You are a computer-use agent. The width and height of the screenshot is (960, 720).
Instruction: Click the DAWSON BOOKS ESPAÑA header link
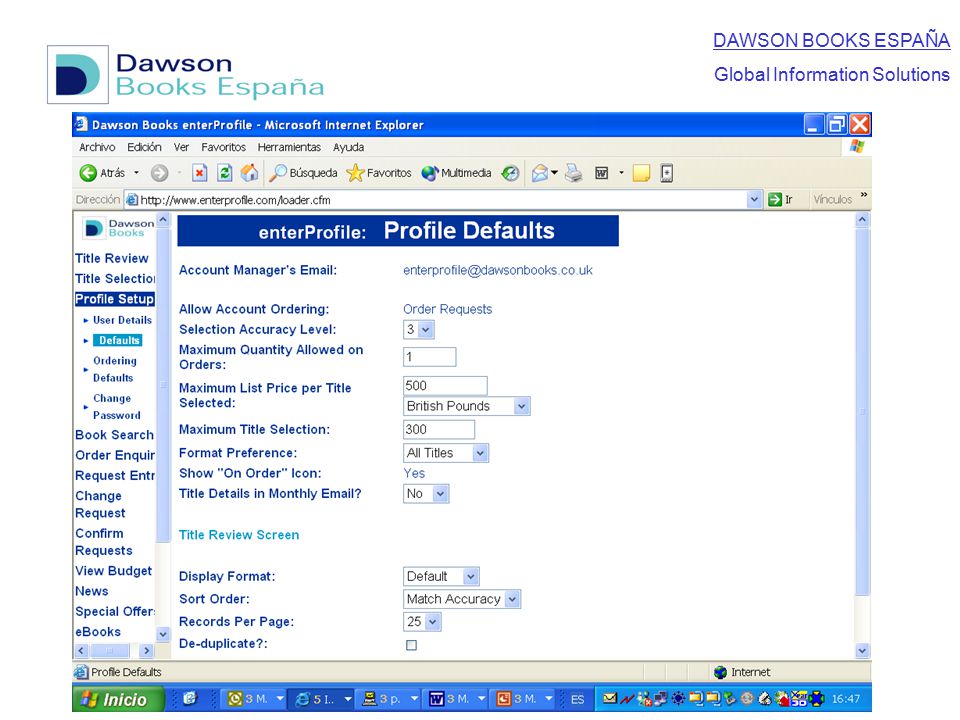click(x=831, y=40)
